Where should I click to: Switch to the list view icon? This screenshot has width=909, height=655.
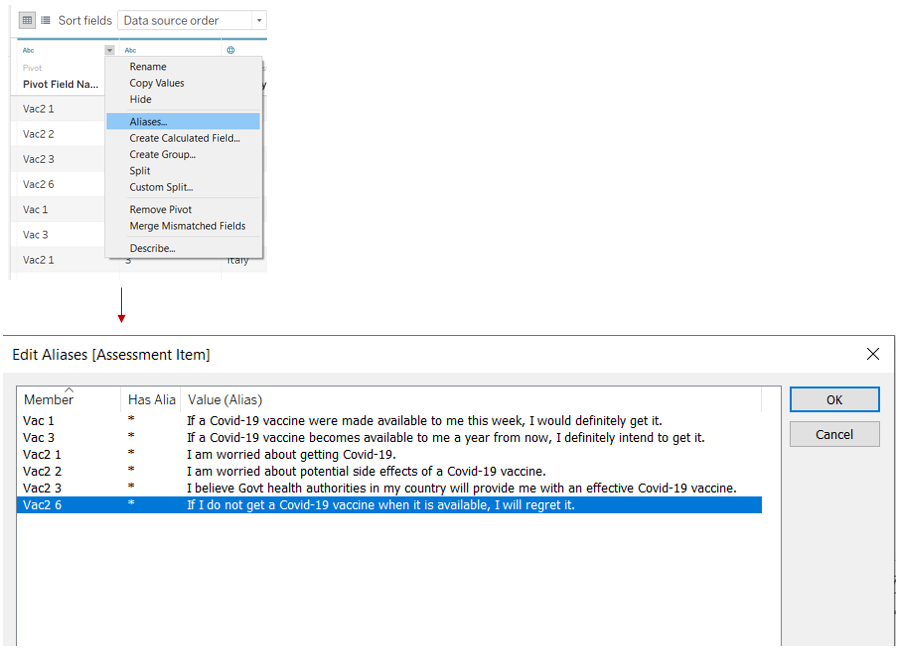pyautogui.click(x=46, y=20)
